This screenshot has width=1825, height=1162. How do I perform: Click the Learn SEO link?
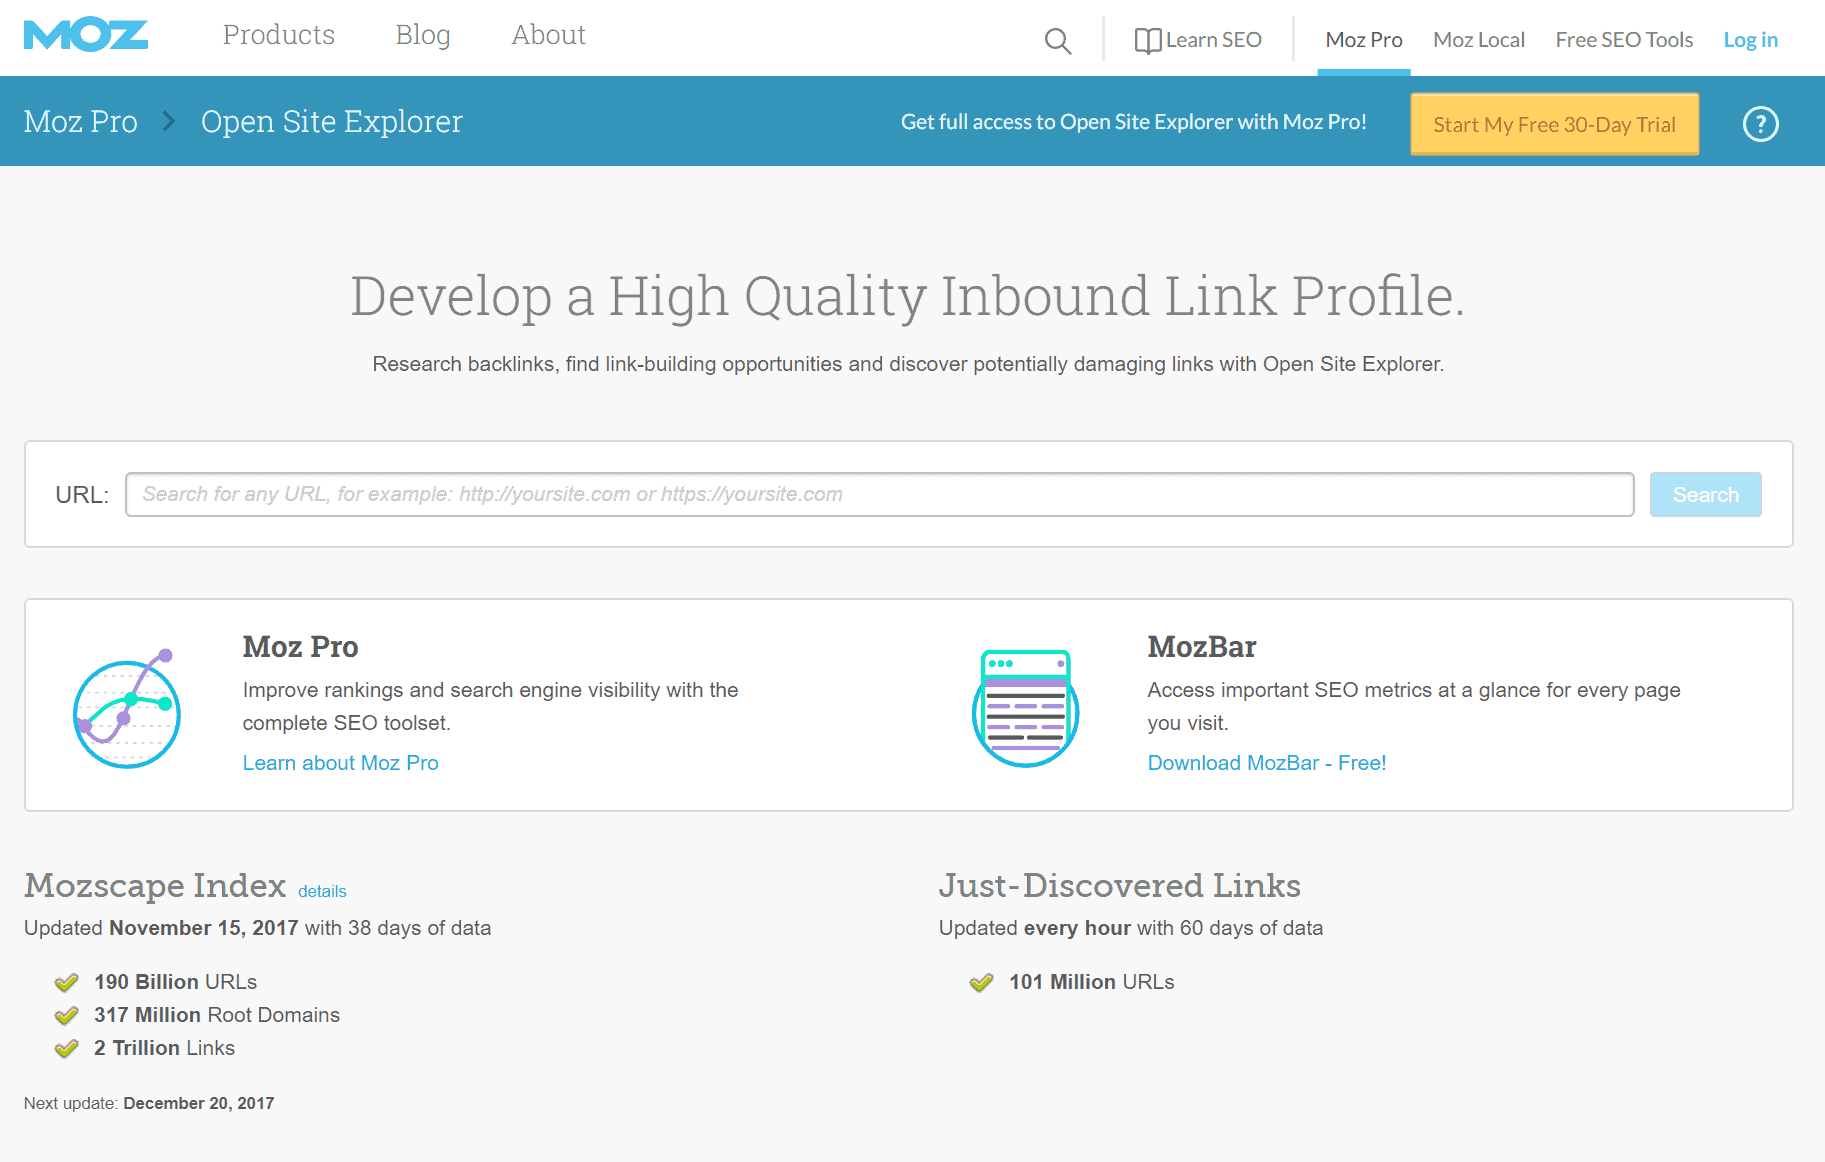click(x=1214, y=40)
